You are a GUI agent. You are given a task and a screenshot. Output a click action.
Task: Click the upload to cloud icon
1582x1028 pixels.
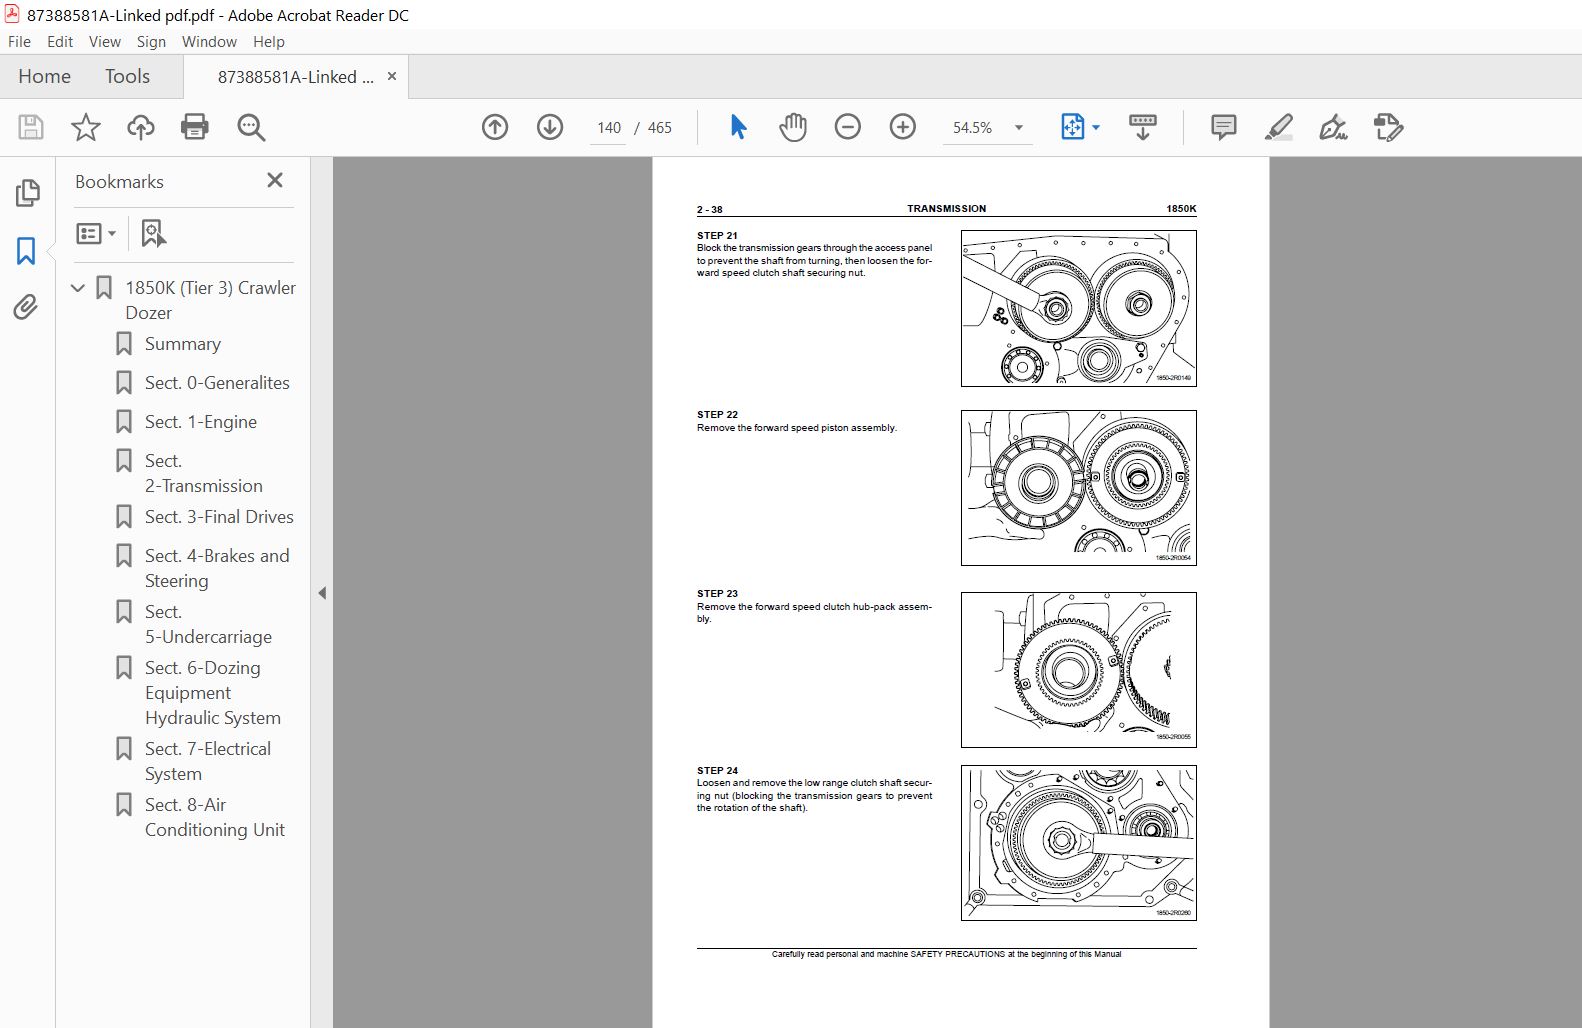click(x=141, y=127)
